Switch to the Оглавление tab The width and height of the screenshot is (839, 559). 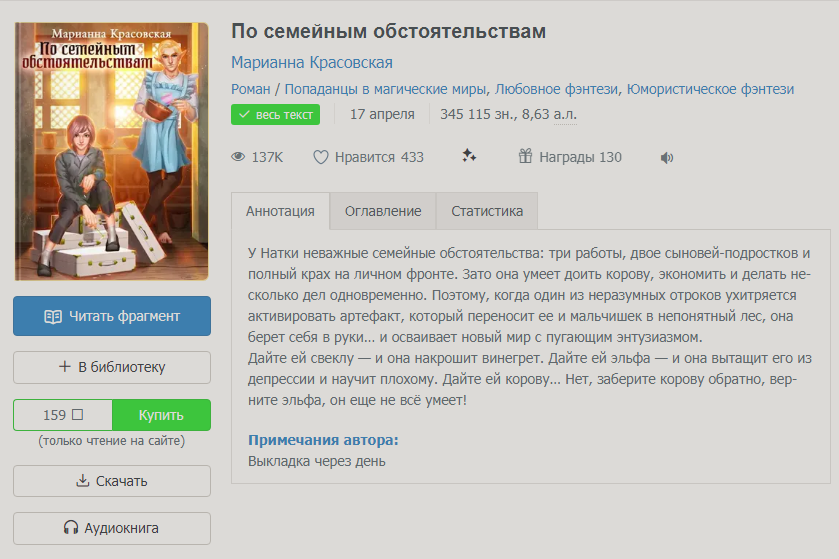383,211
